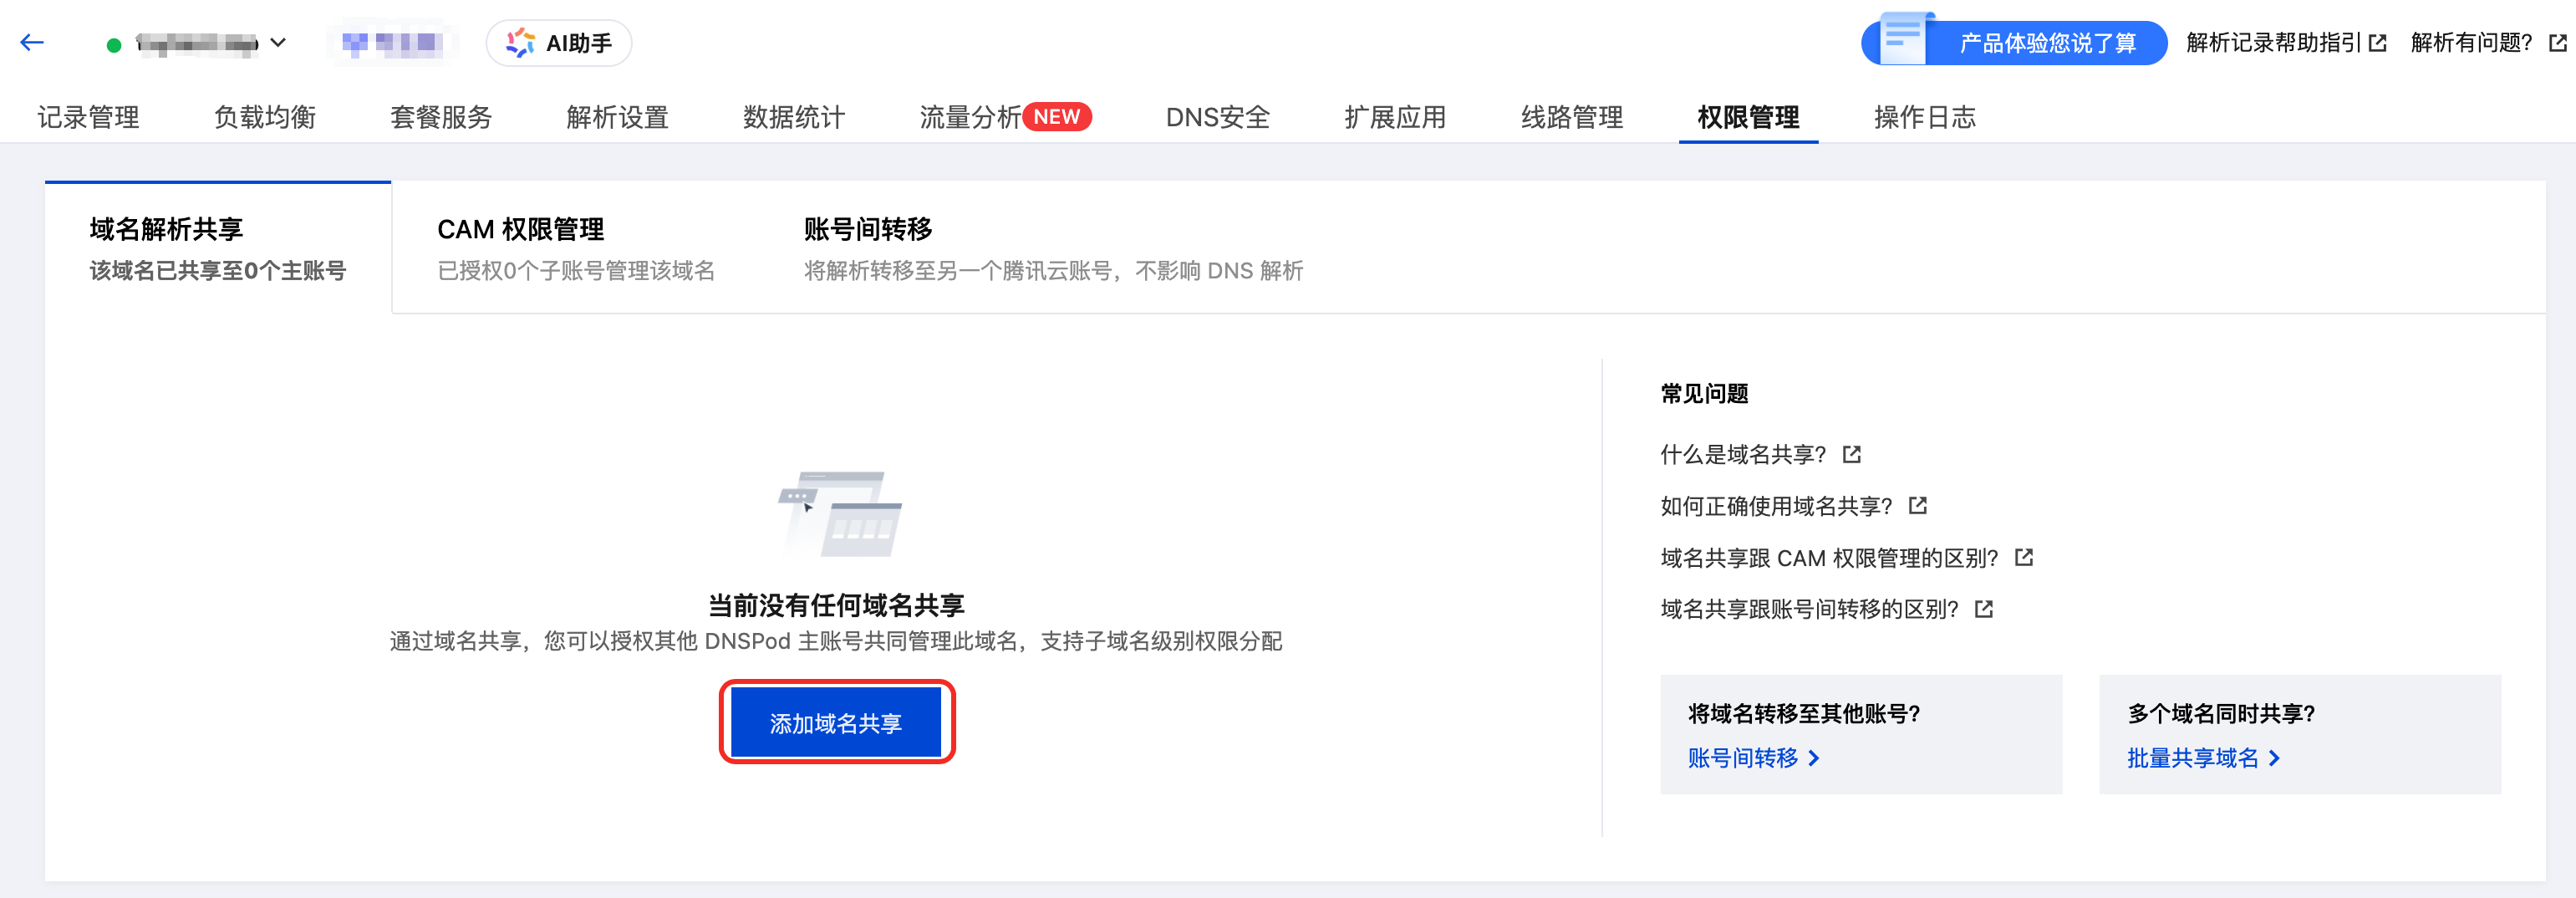Screen dimensions: 2576x898
Task: Select the 操作日志 tab
Action: (1924, 117)
